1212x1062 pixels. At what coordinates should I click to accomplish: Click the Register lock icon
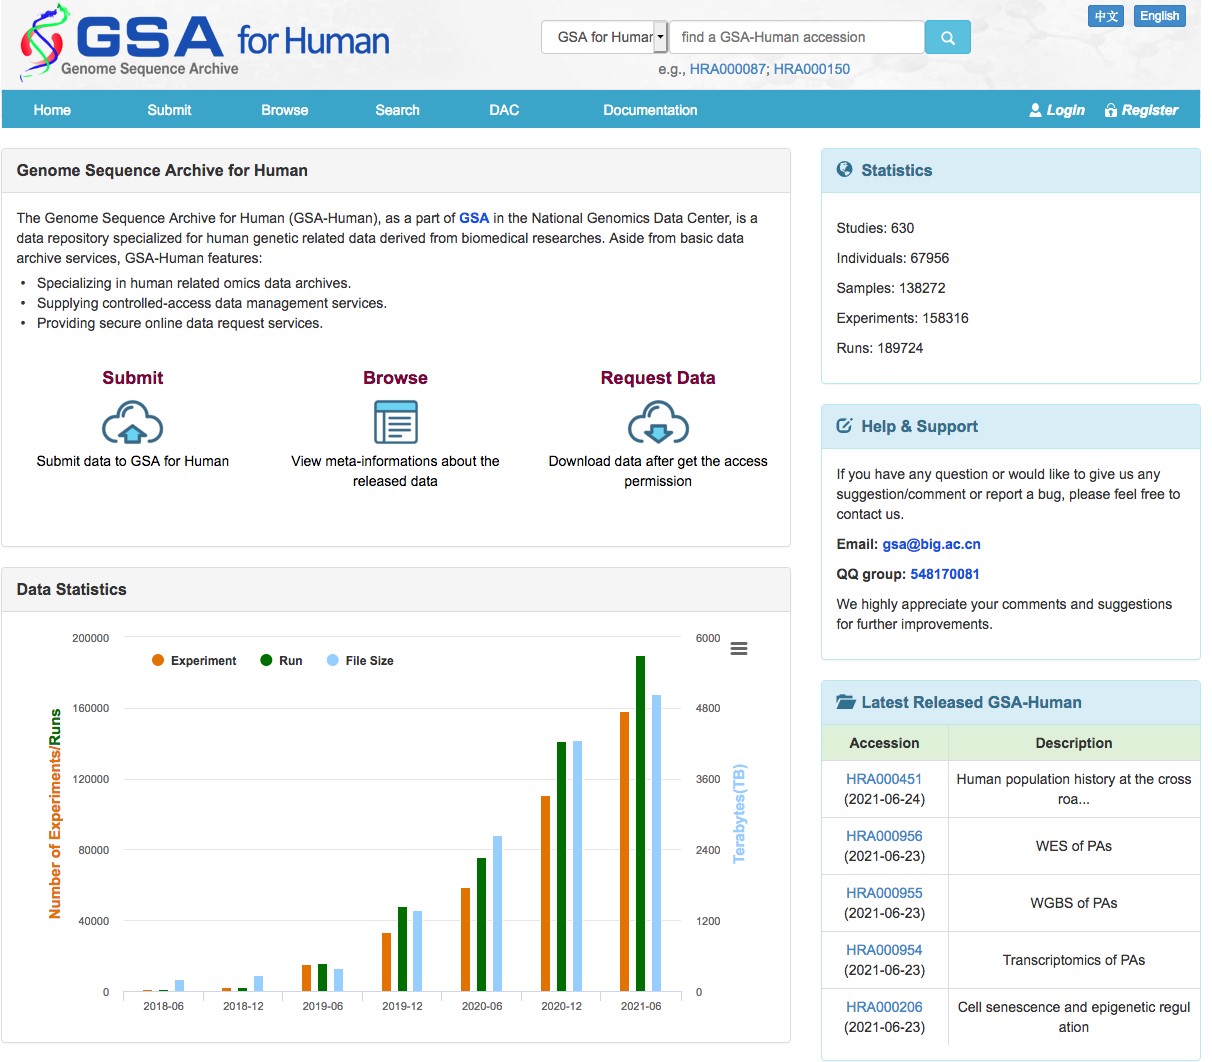coord(1110,110)
